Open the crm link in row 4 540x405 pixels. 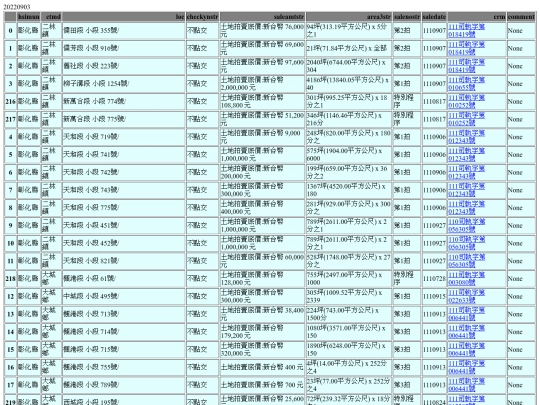pyautogui.click(x=466, y=137)
